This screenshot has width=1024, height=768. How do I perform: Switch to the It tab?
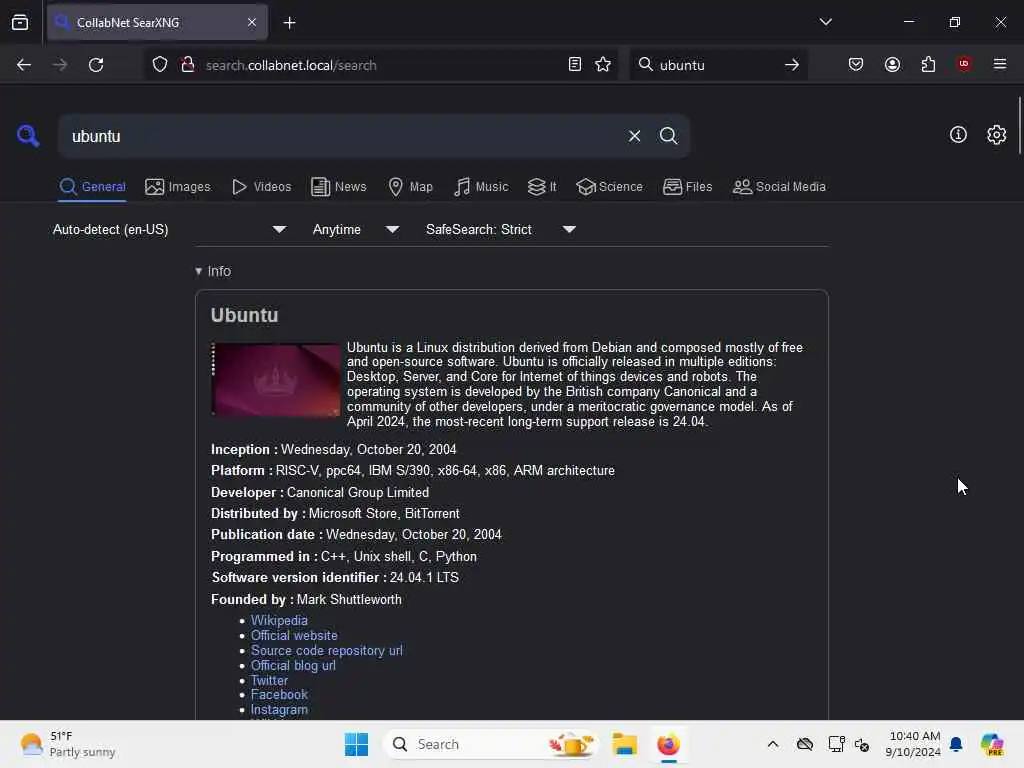coord(541,187)
